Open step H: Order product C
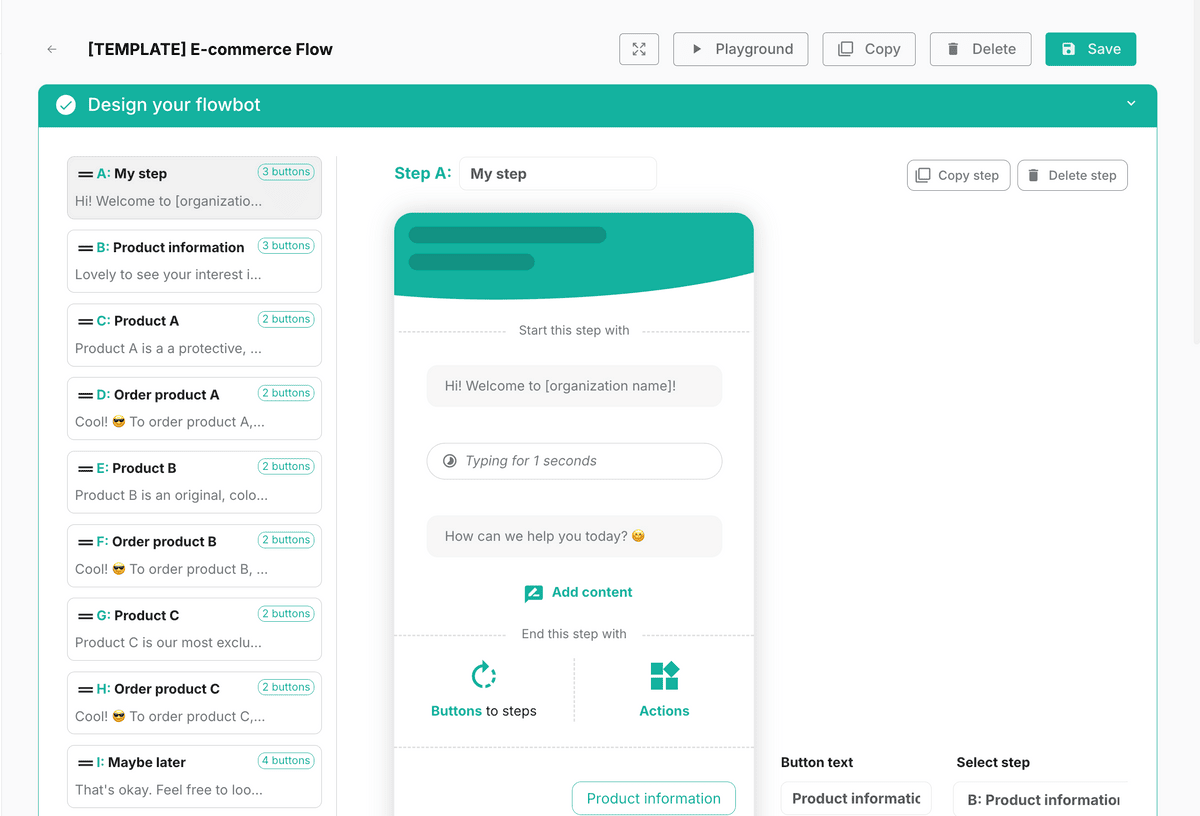Viewport: 1200px width, 816px height. point(194,703)
